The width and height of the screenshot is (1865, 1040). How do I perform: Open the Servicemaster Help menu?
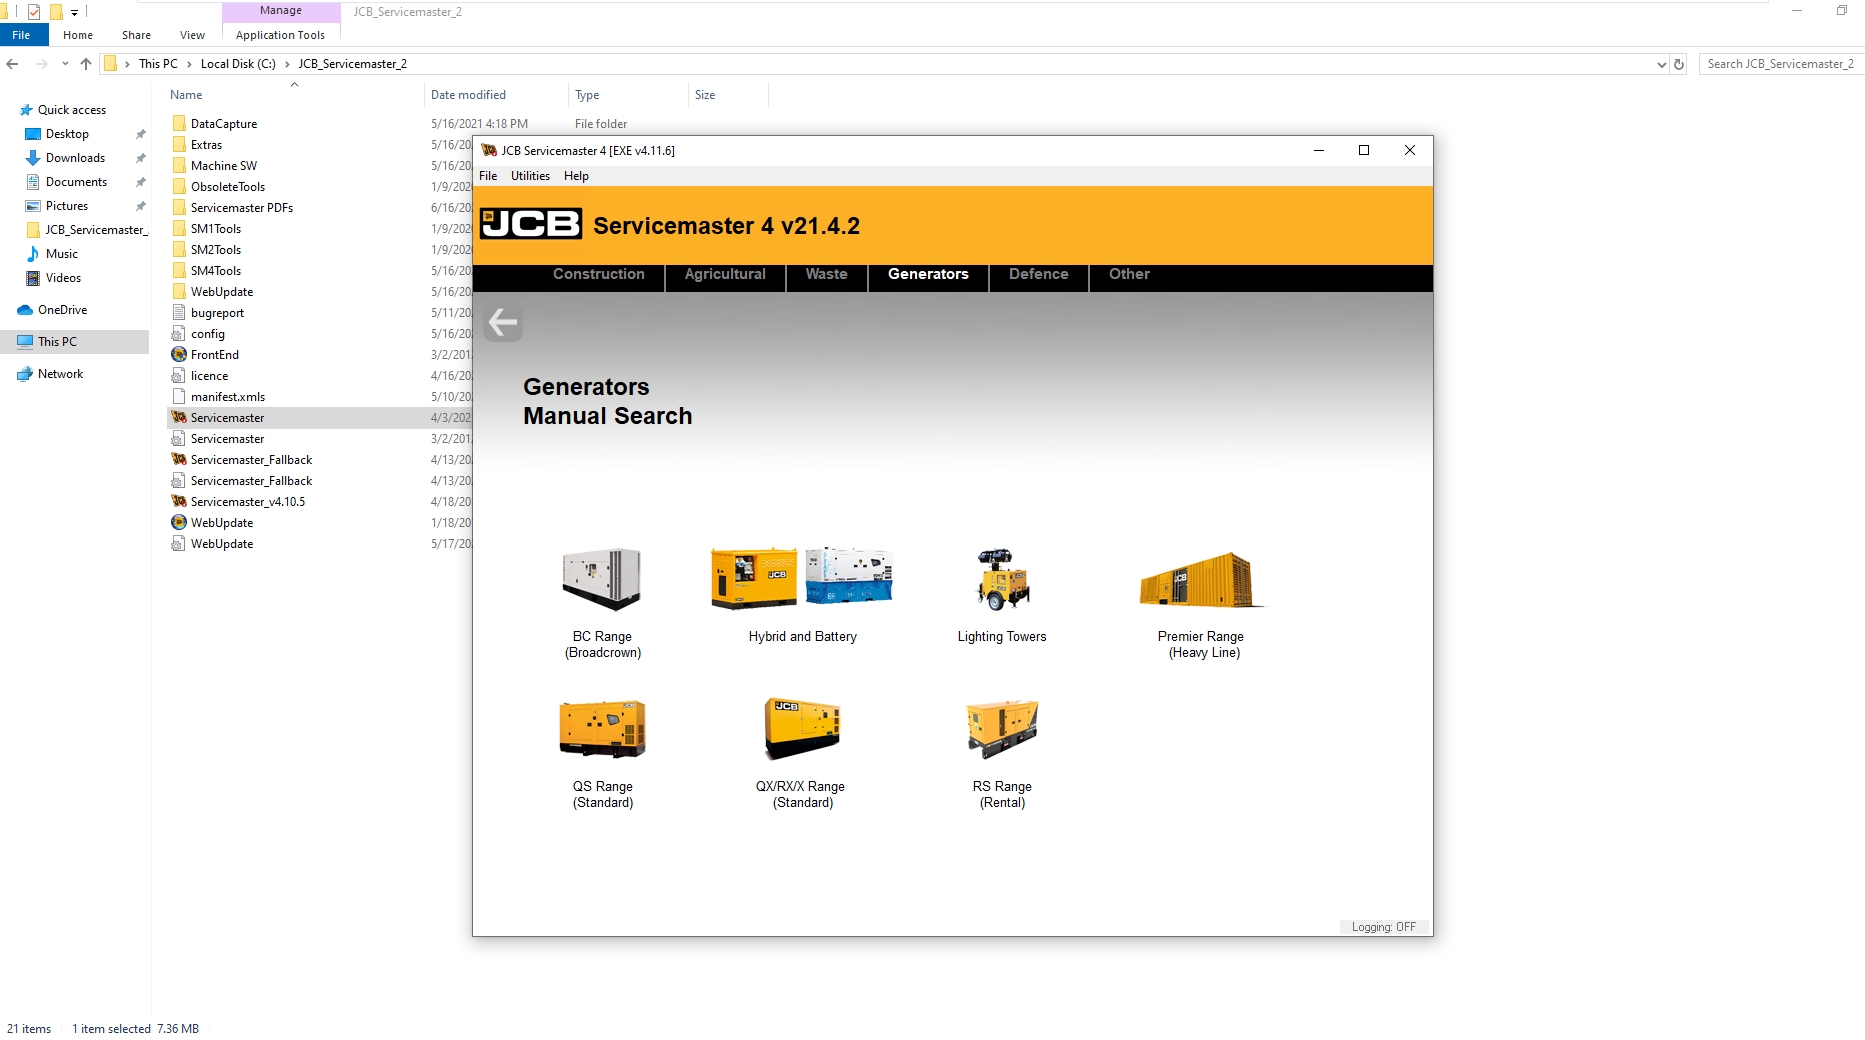pos(576,176)
